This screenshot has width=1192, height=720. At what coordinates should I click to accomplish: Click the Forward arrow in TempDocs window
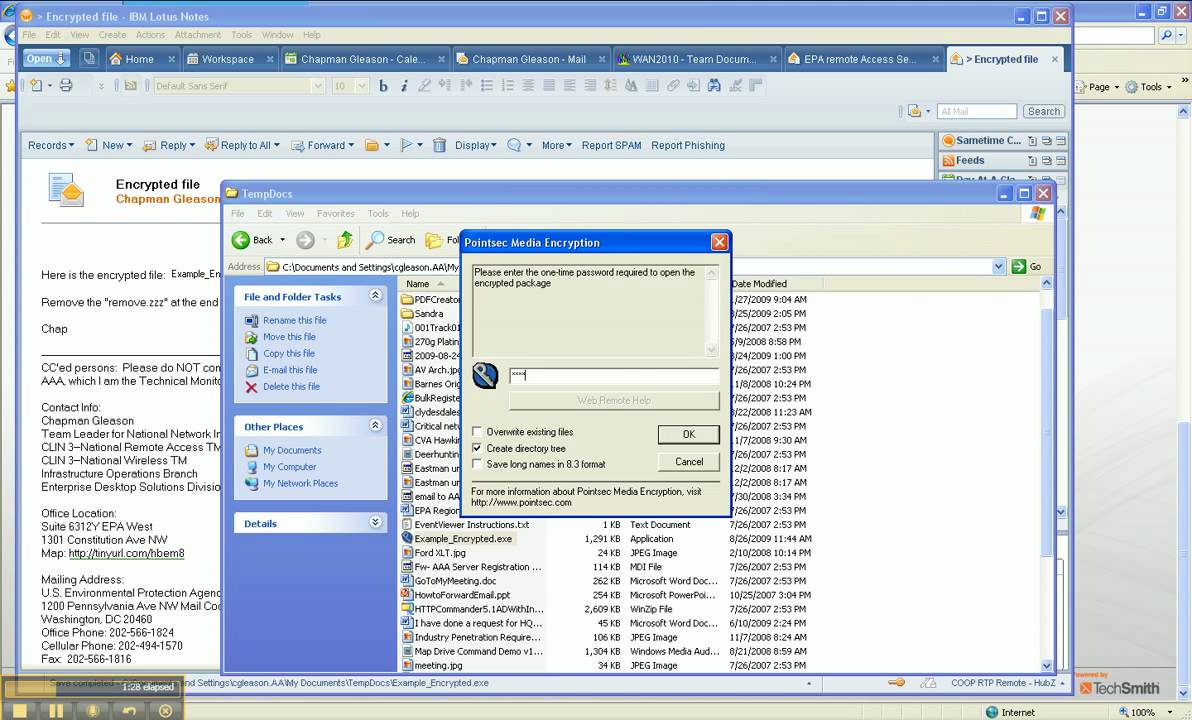(306, 240)
